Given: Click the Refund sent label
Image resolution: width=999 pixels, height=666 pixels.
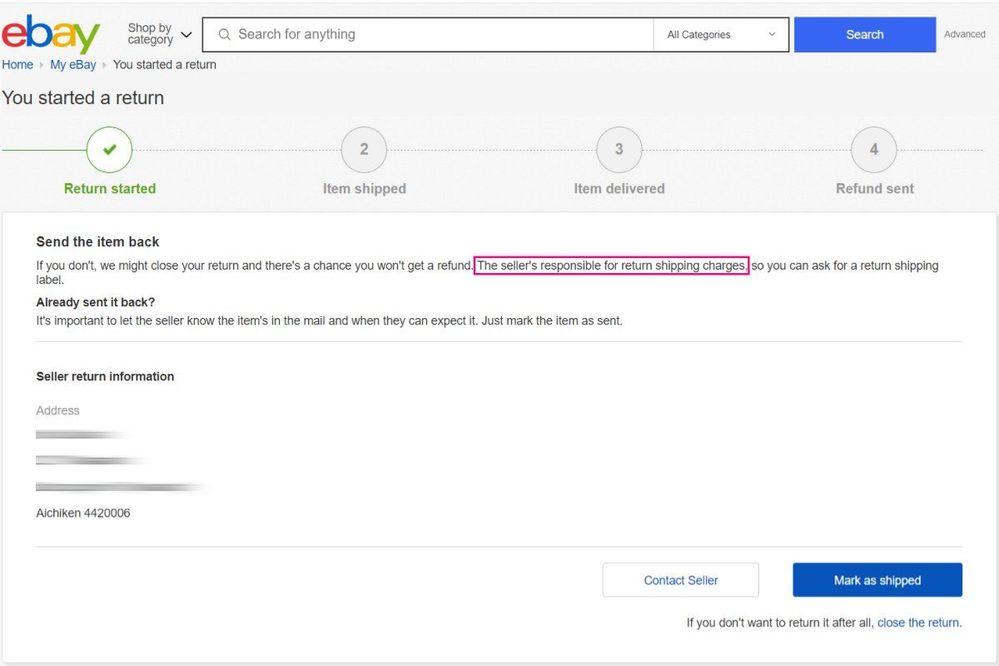Looking at the screenshot, I should (x=875, y=189).
